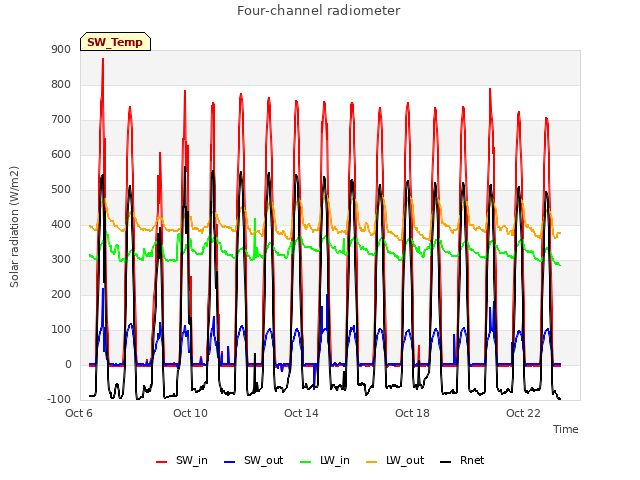Click the green LW_in legend color marker
Screen dimensions: 640x480
(x=305, y=462)
